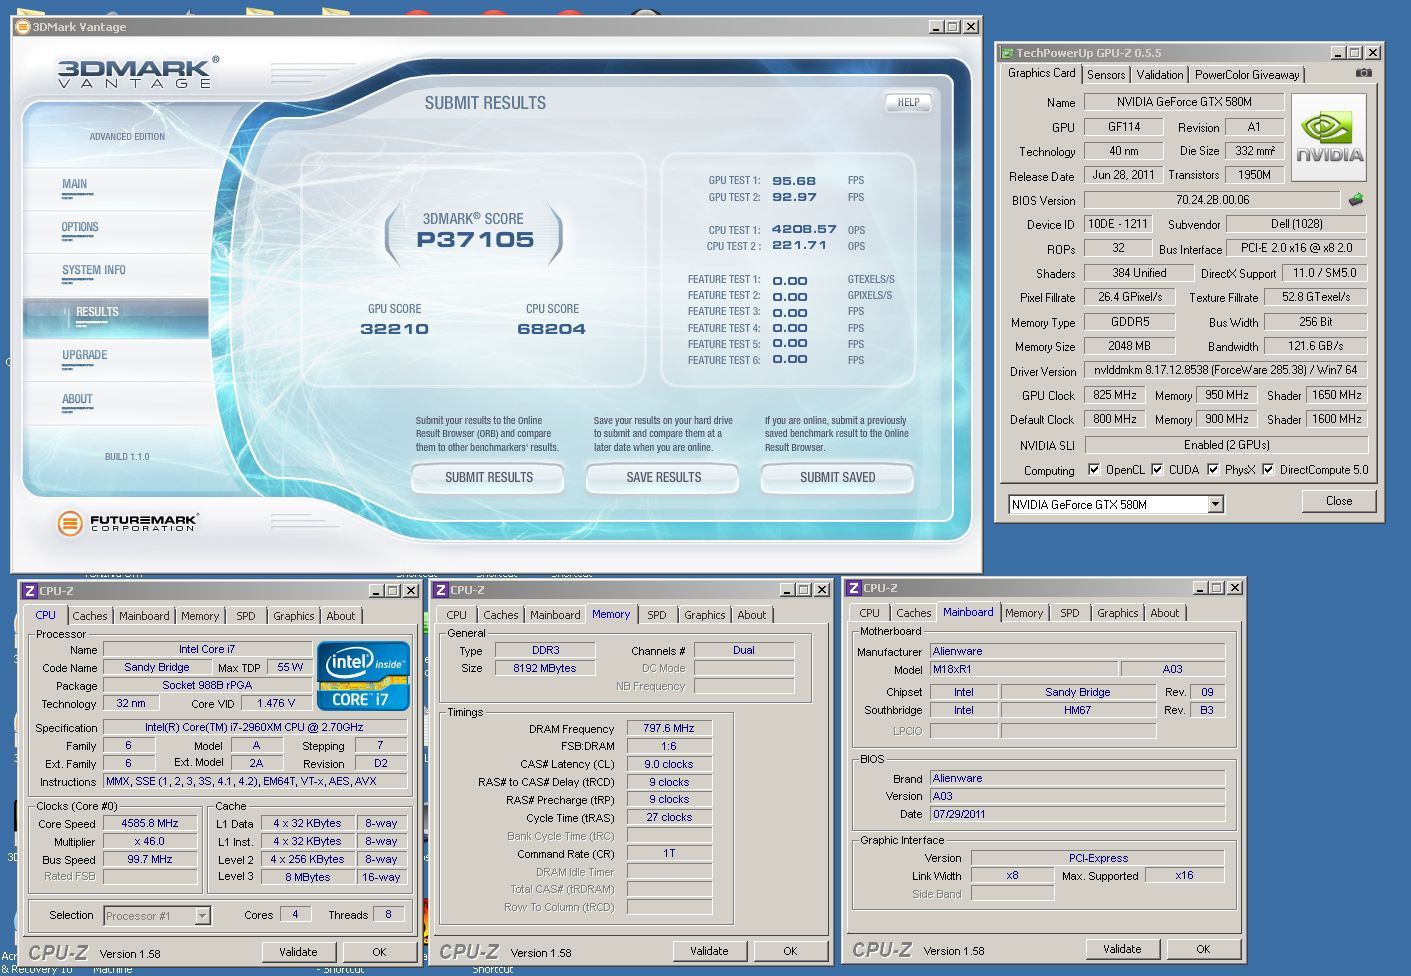Click the 3DMark Vantage logo
This screenshot has width=1411, height=976.
click(x=136, y=73)
